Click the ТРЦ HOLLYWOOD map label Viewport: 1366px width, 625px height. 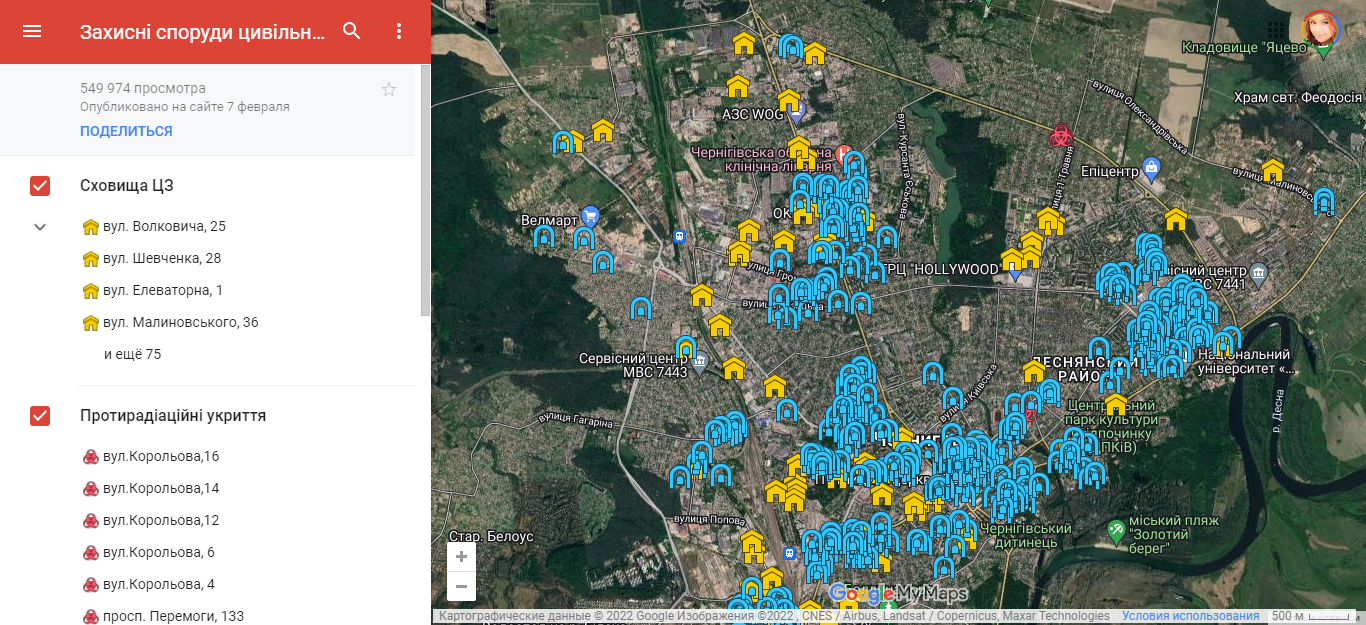(938, 270)
